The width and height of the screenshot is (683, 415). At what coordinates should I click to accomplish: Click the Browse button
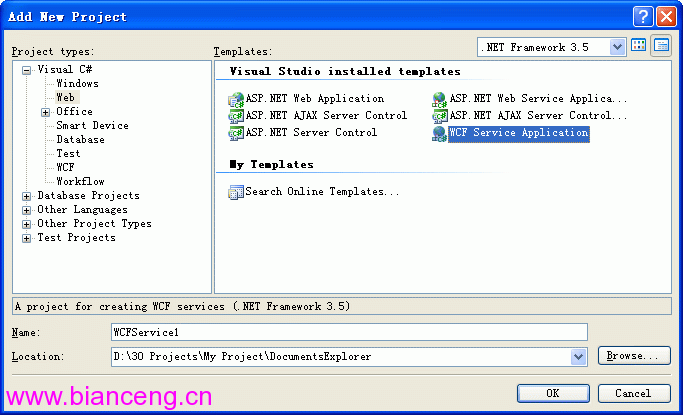point(634,356)
